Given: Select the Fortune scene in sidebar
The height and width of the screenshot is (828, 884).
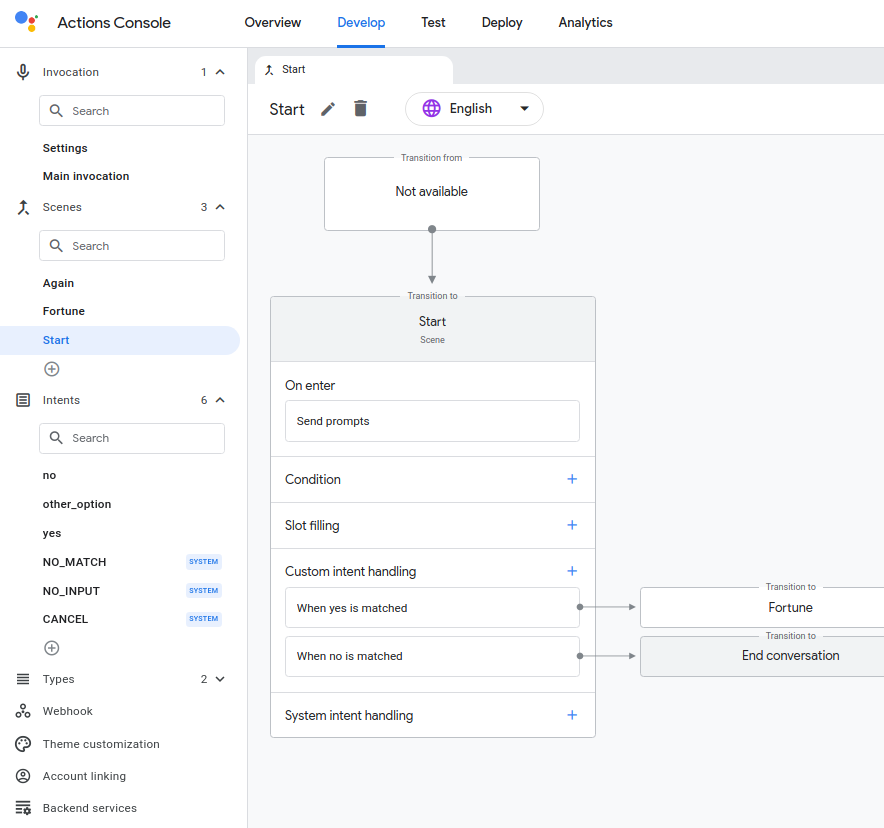Looking at the screenshot, I should tap(64, 311).
